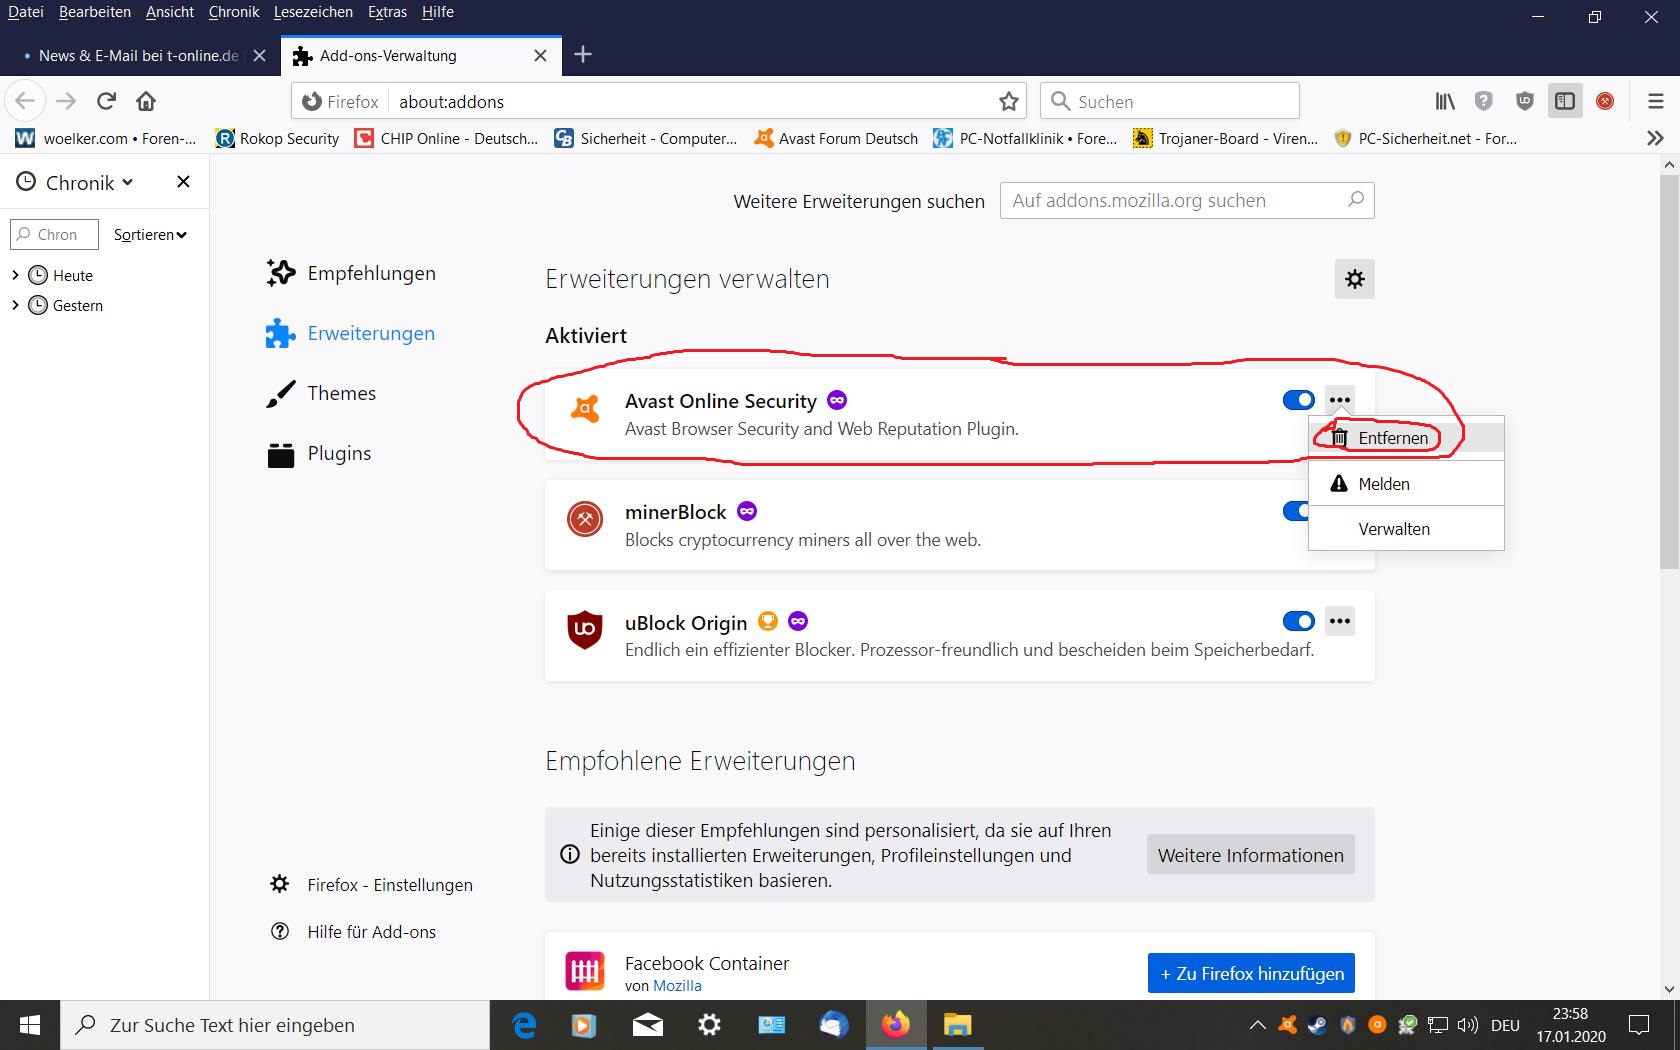
Task: Open the Plugins category
Action: pyautogui.click(x=319, y=453)
